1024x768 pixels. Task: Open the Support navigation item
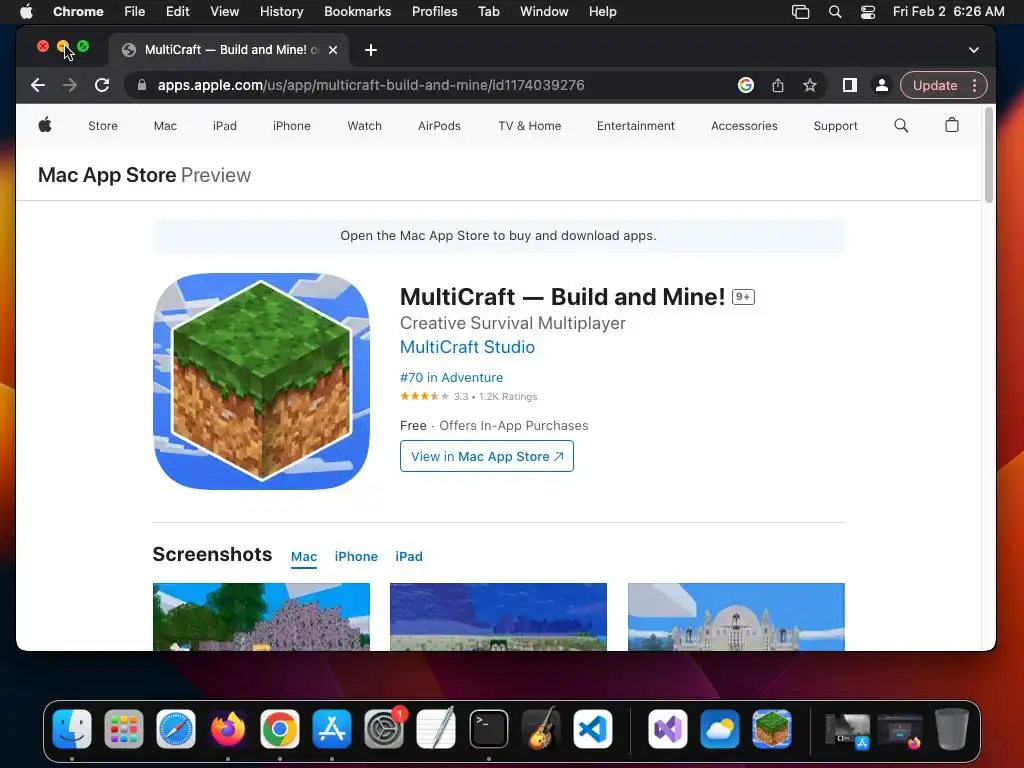point(835,125)
